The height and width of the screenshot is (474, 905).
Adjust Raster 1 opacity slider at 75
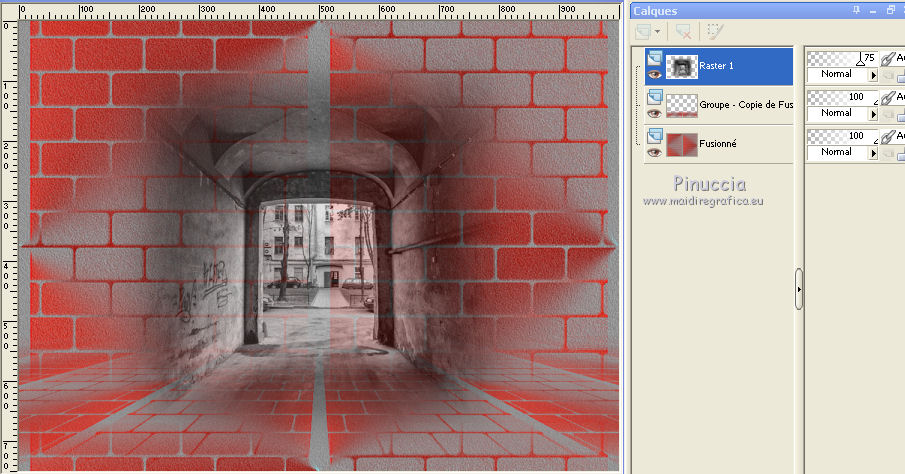[843, 58]
